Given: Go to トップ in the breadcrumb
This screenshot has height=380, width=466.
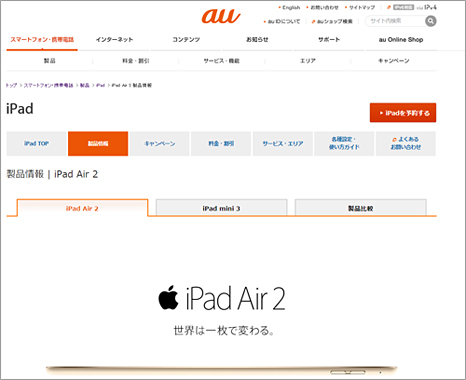Looking at the screenshot, I should click(11, 85).
